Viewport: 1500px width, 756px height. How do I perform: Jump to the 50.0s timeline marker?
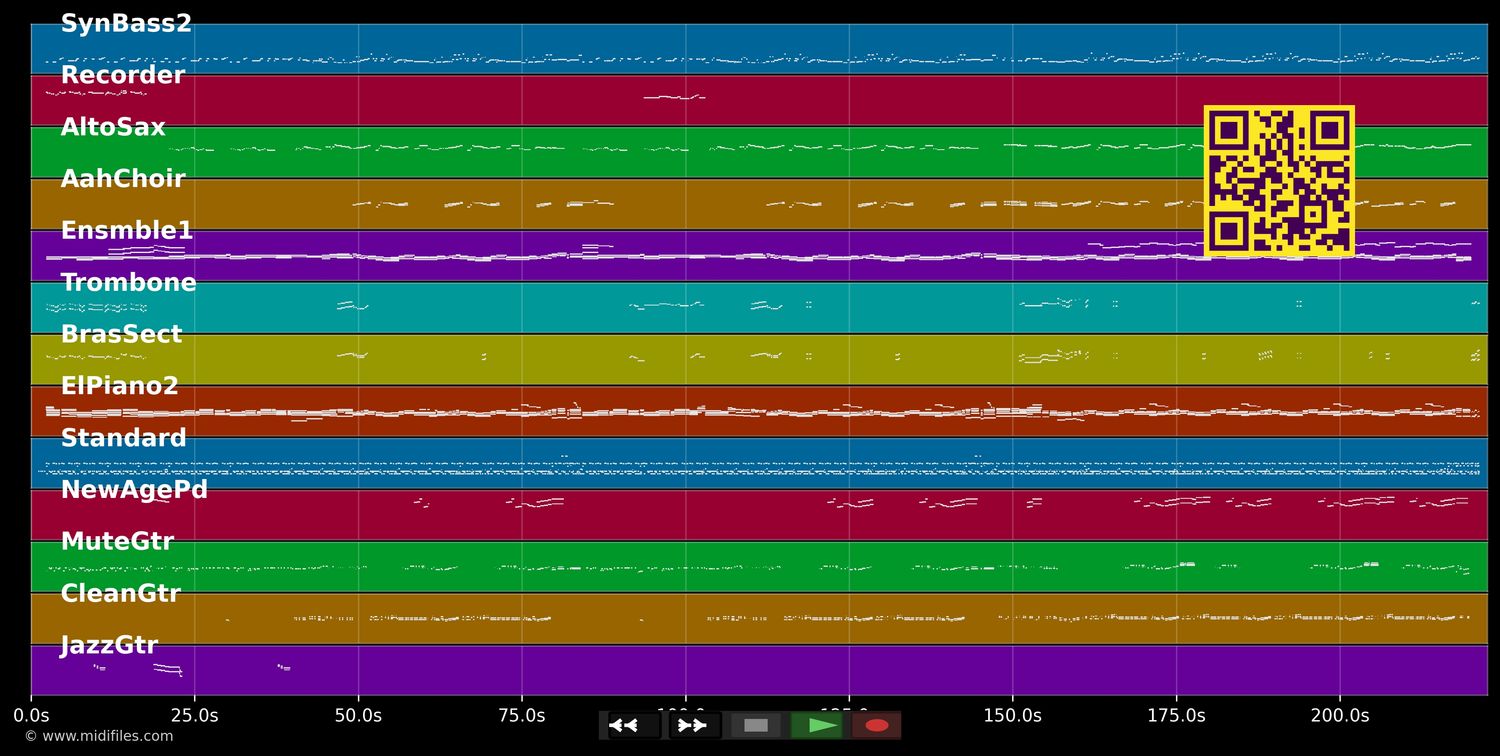click(x=358, y=715)
